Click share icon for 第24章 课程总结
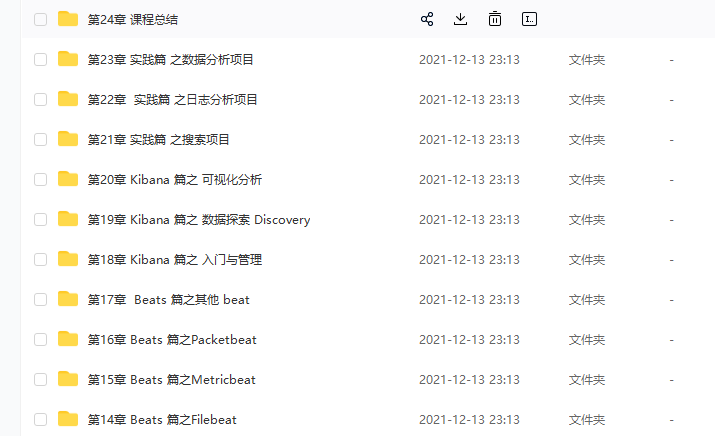715x436 pixels. coord(427,19)
